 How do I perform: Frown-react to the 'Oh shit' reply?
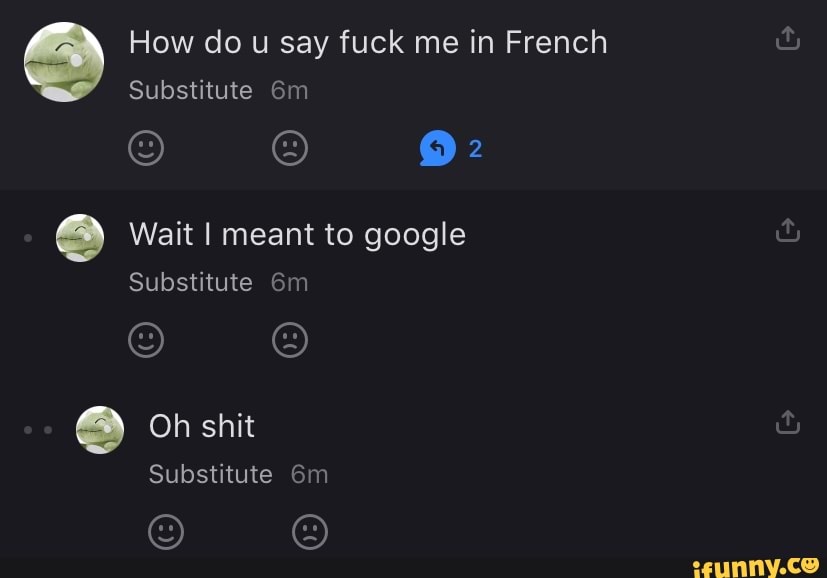click(310, 532)
